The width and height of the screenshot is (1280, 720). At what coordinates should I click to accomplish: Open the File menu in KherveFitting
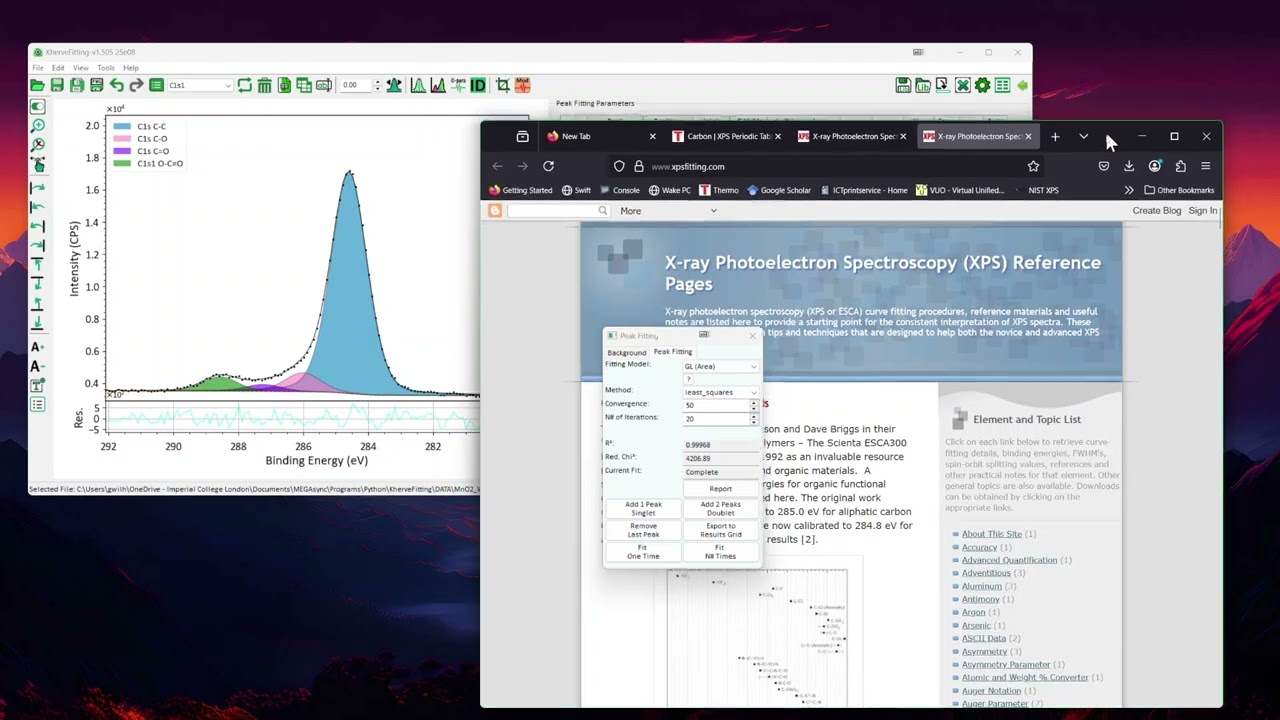pyautogui.click(x=38, y=68)
